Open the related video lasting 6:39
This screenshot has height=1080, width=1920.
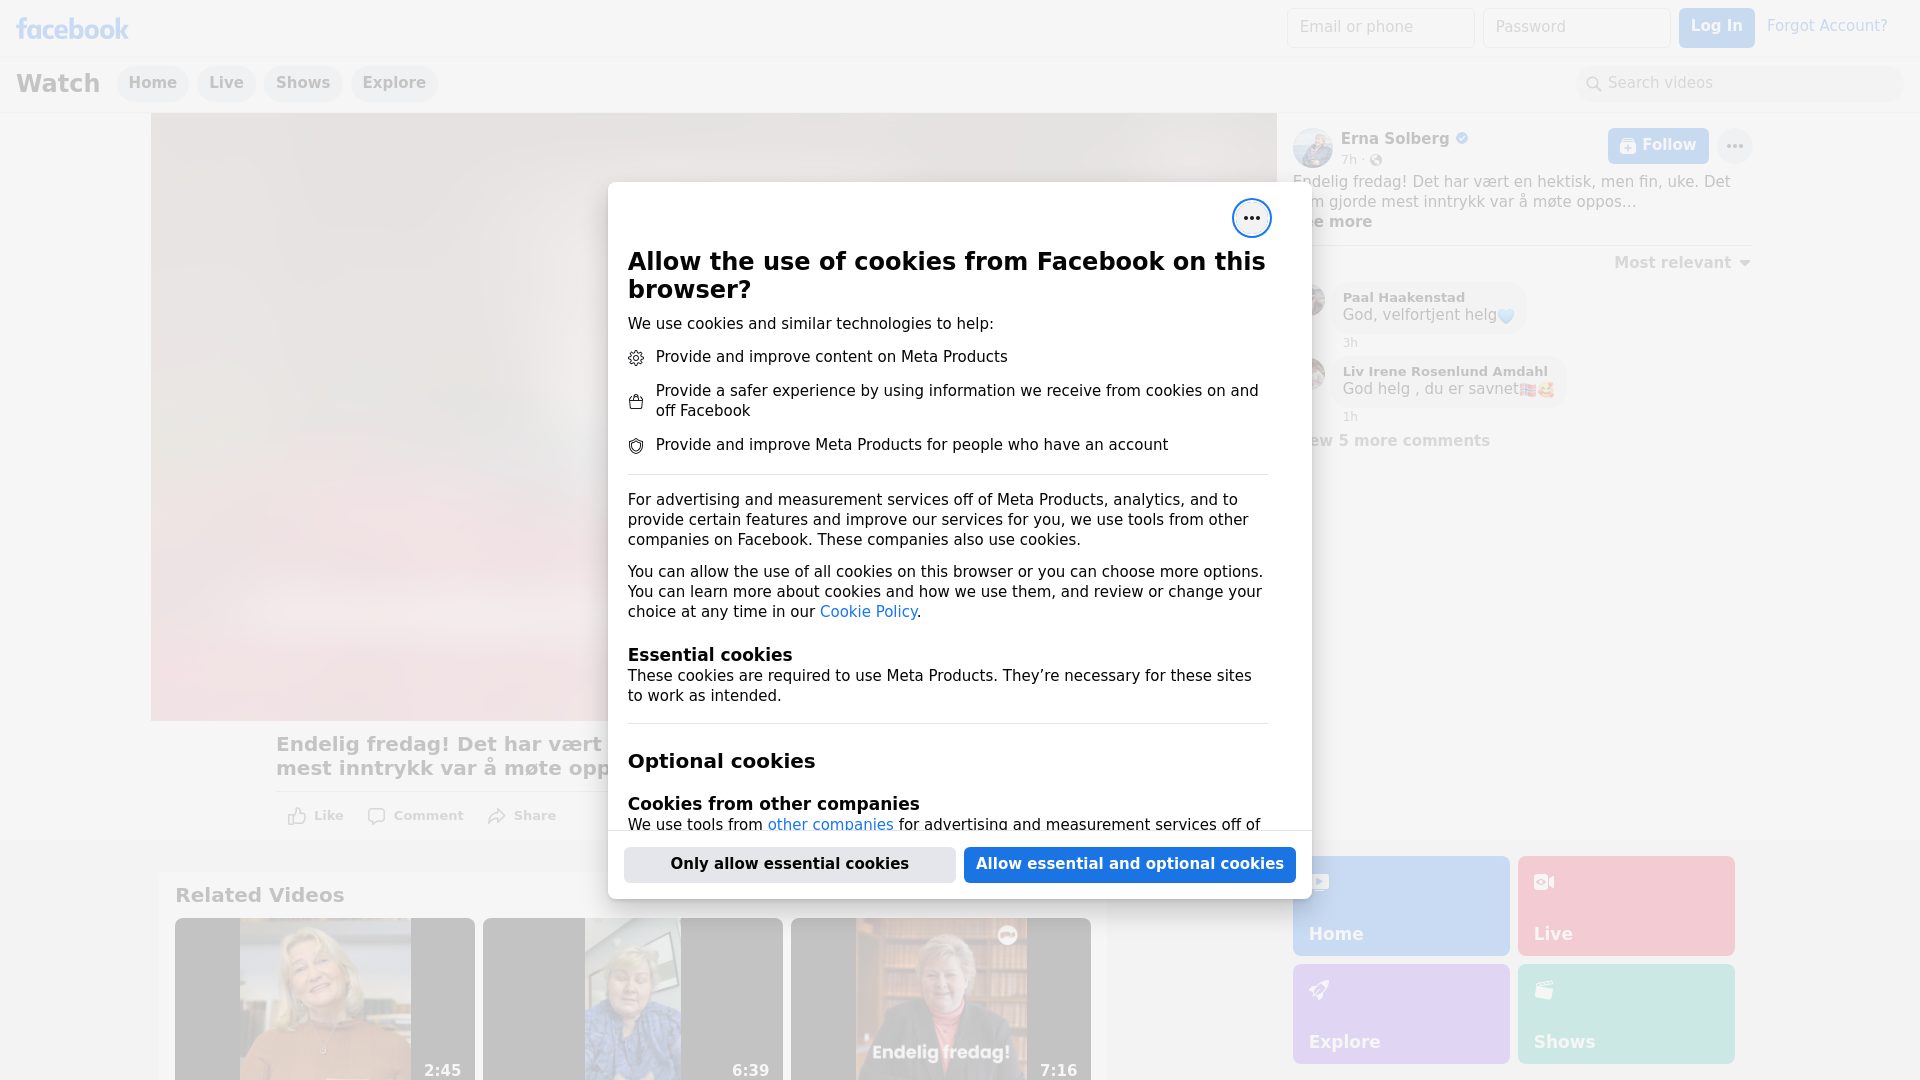pos(633,999)
